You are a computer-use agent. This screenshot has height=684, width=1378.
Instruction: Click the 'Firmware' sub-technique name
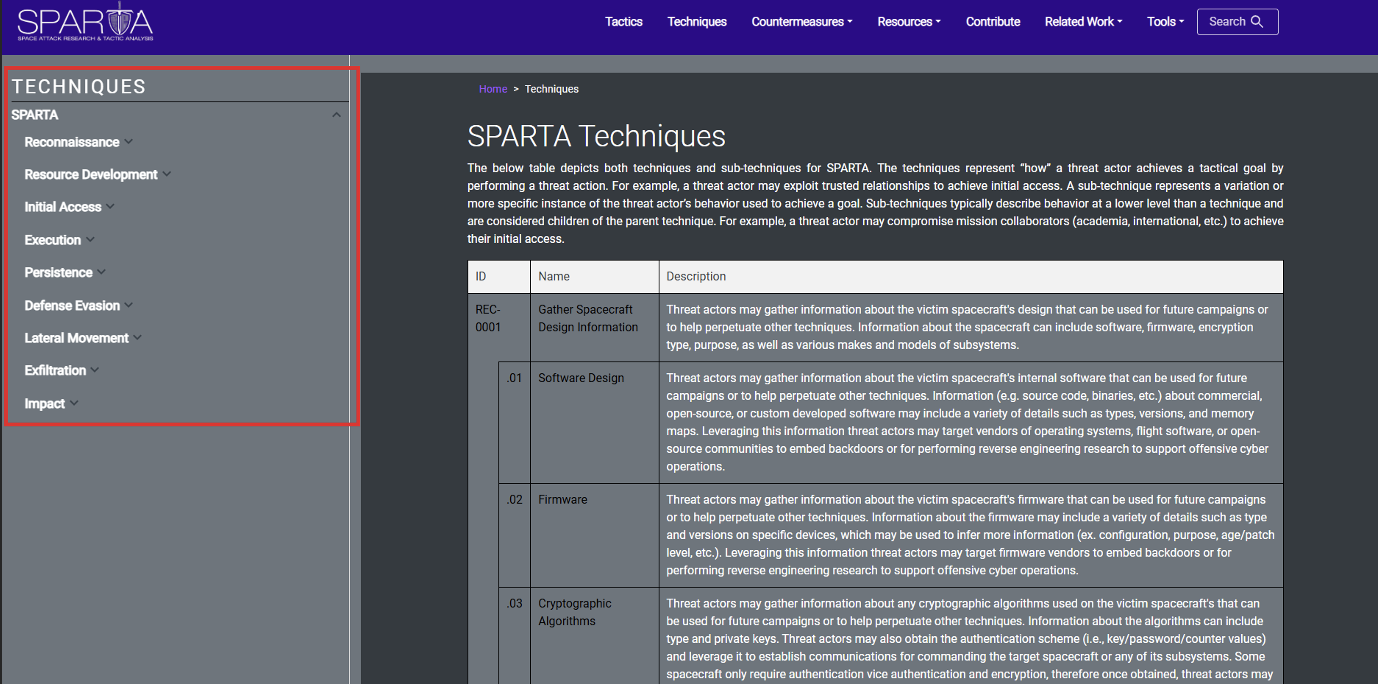coord(563,500)
